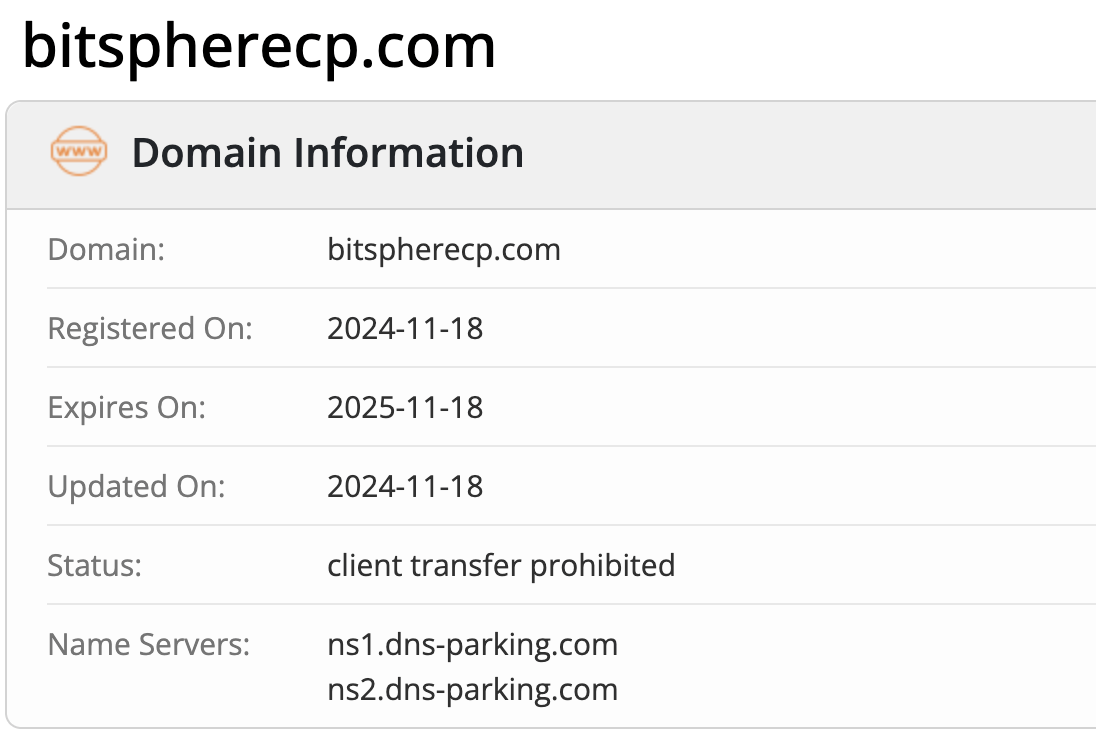The image size is (1096, 734).
Task: Click the 'Status:' field label
Action: click(x=95, y=565)
